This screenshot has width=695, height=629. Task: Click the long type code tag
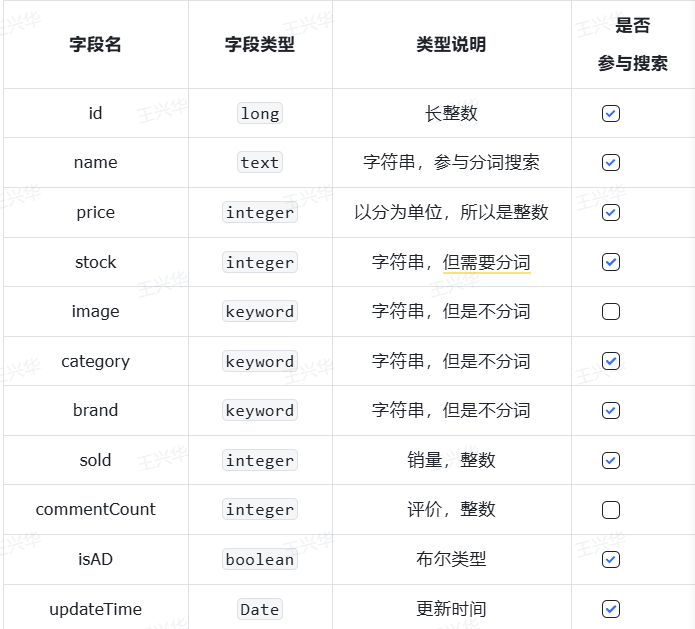click(x=260, y=114)
